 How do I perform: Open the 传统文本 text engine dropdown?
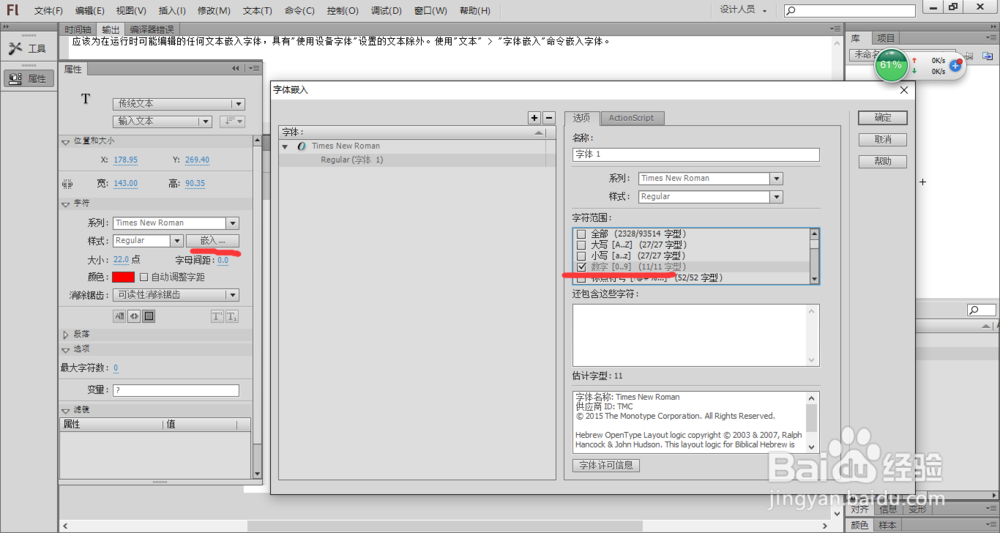179,104
